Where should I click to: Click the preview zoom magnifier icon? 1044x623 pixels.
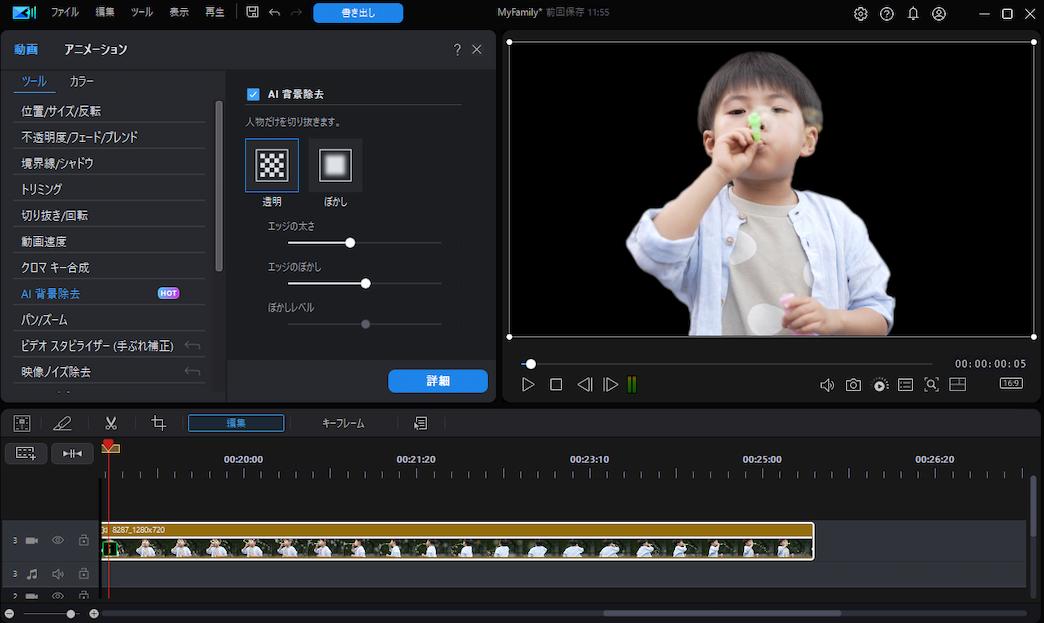[931, 384]
